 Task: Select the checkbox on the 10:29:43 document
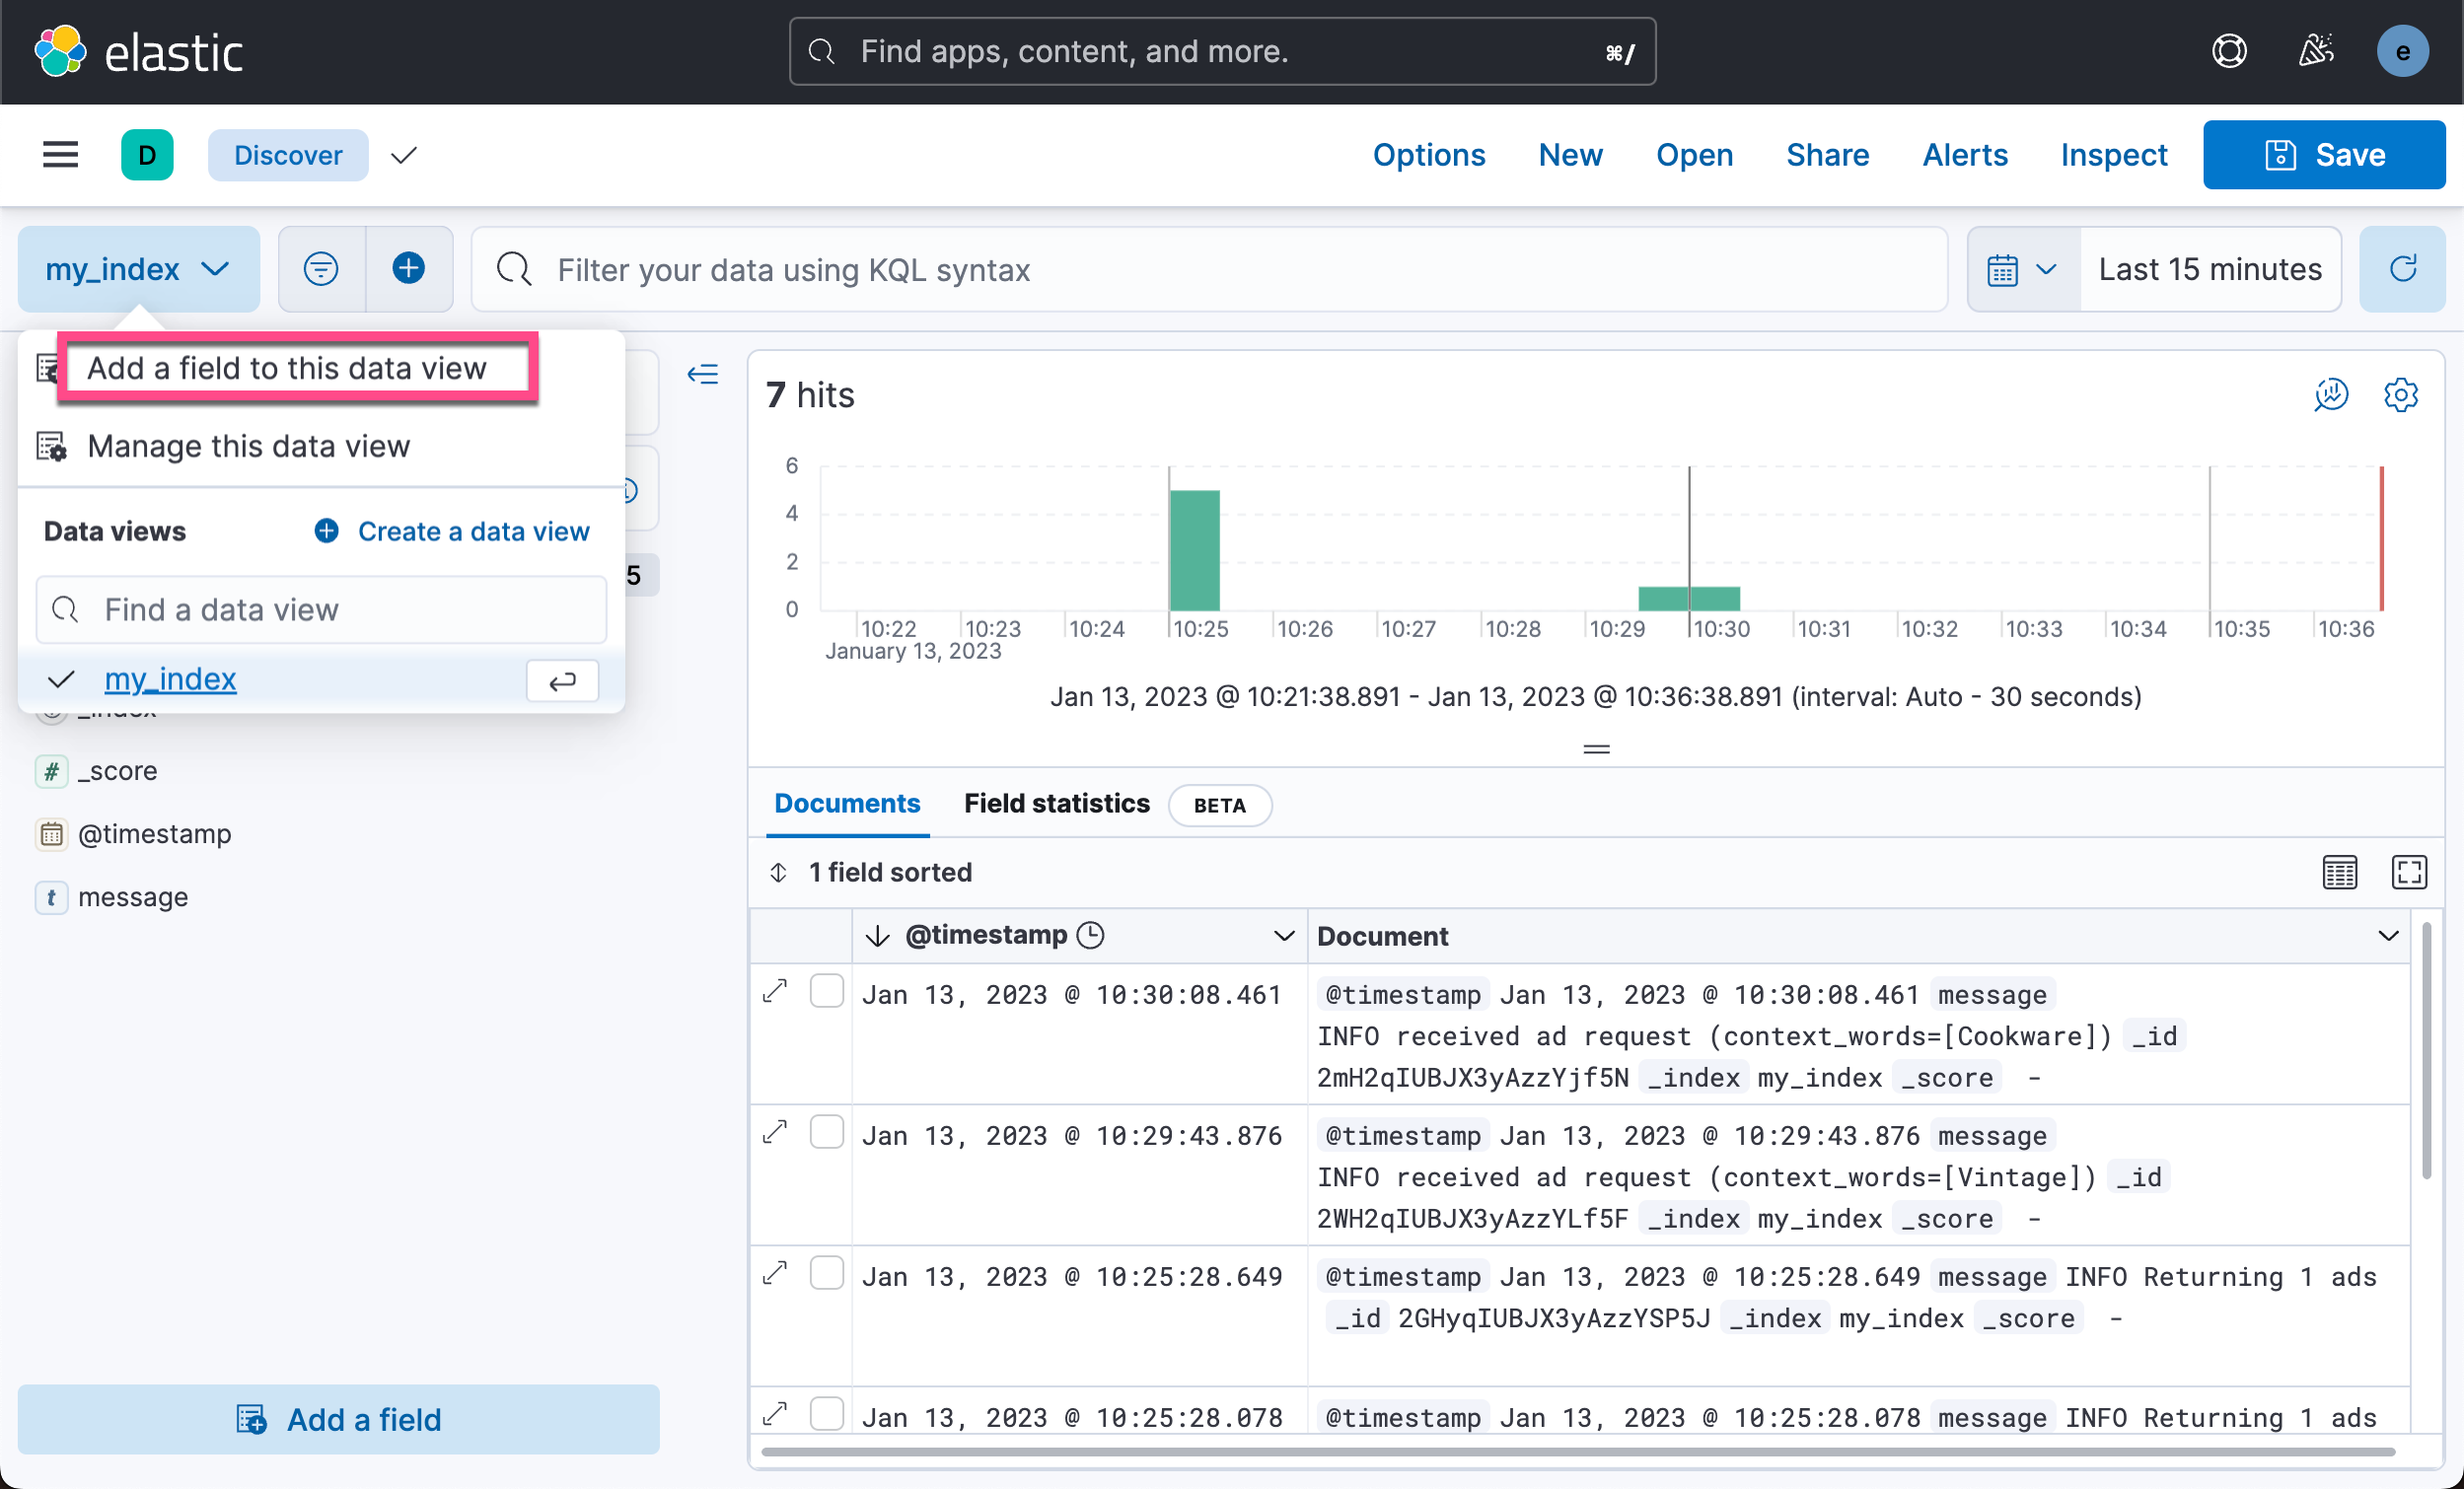(x=827, y=1132)
